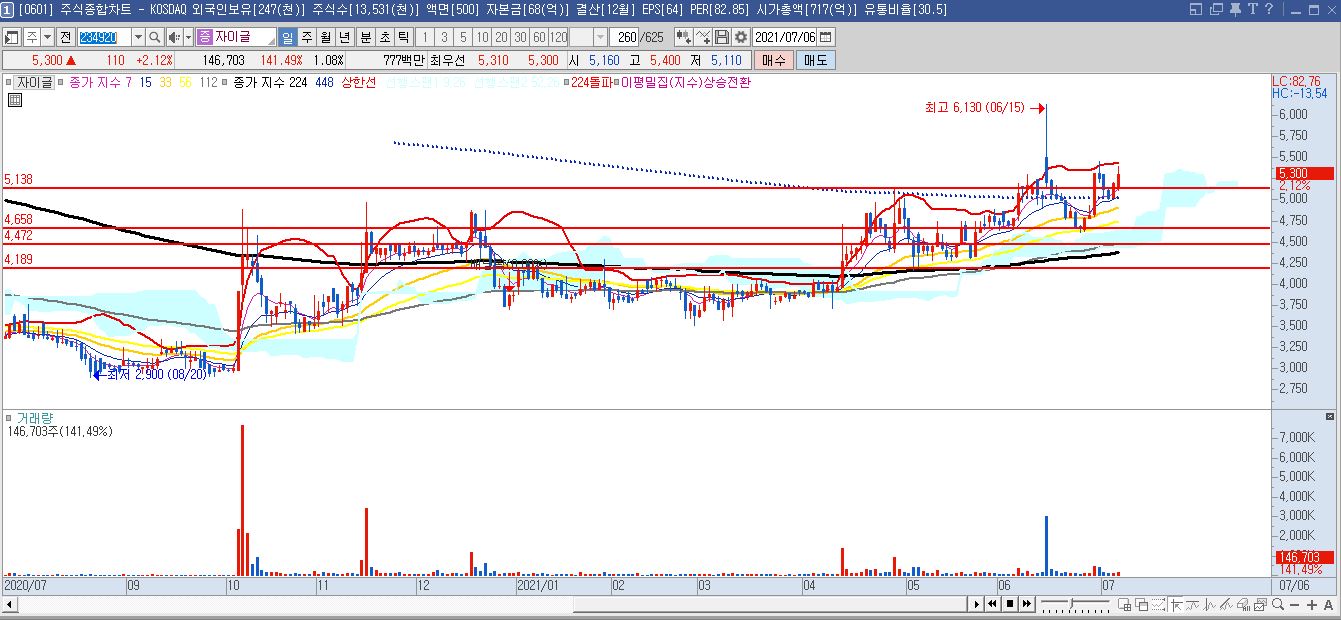Click the diagonal trendline chart icon
The width and height of the screenshot is (1341, 620).
(x=1226, y=604)
